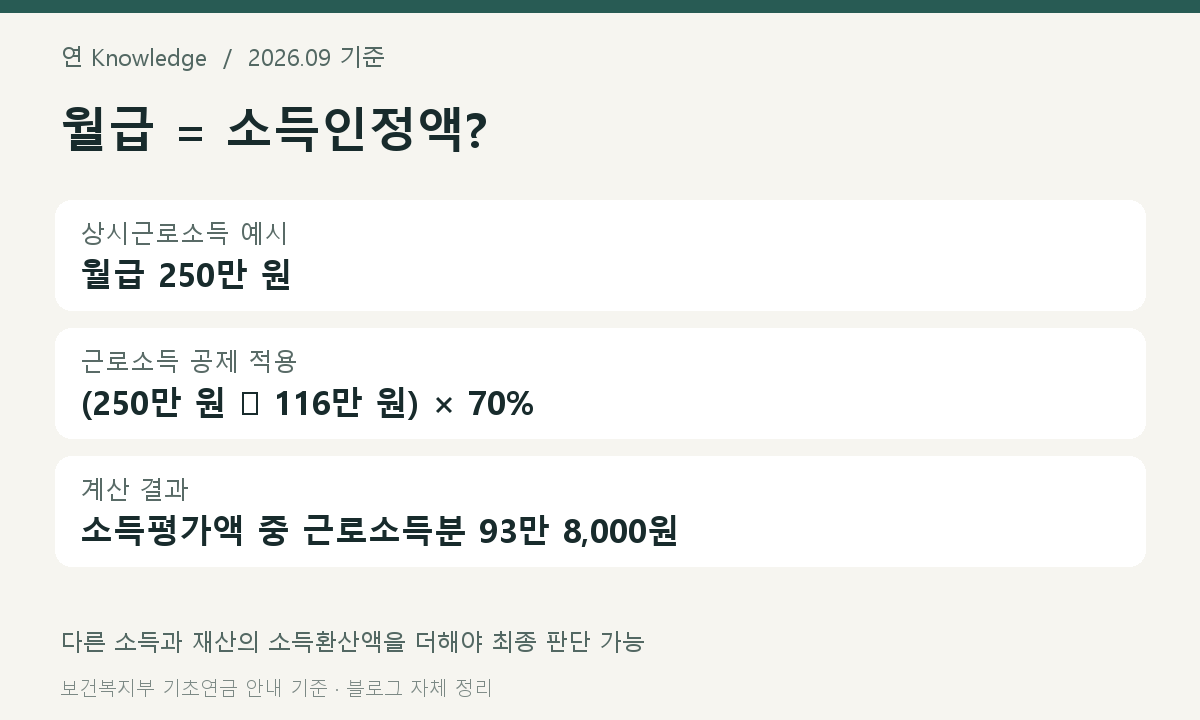Open the '계산 결과' card
Image resolution: width=1200 pixels, height=720 pixels.
point(600,511)
